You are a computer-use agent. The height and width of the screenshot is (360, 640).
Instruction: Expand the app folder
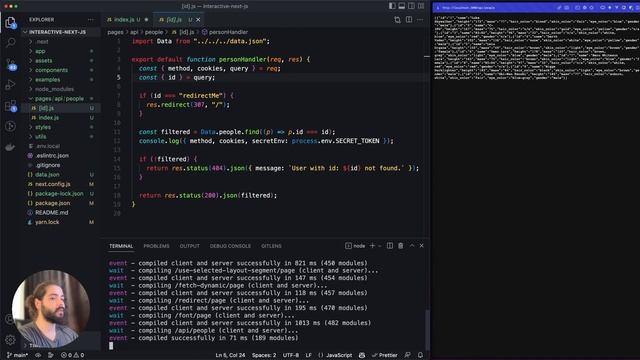(x=40, y=51)
